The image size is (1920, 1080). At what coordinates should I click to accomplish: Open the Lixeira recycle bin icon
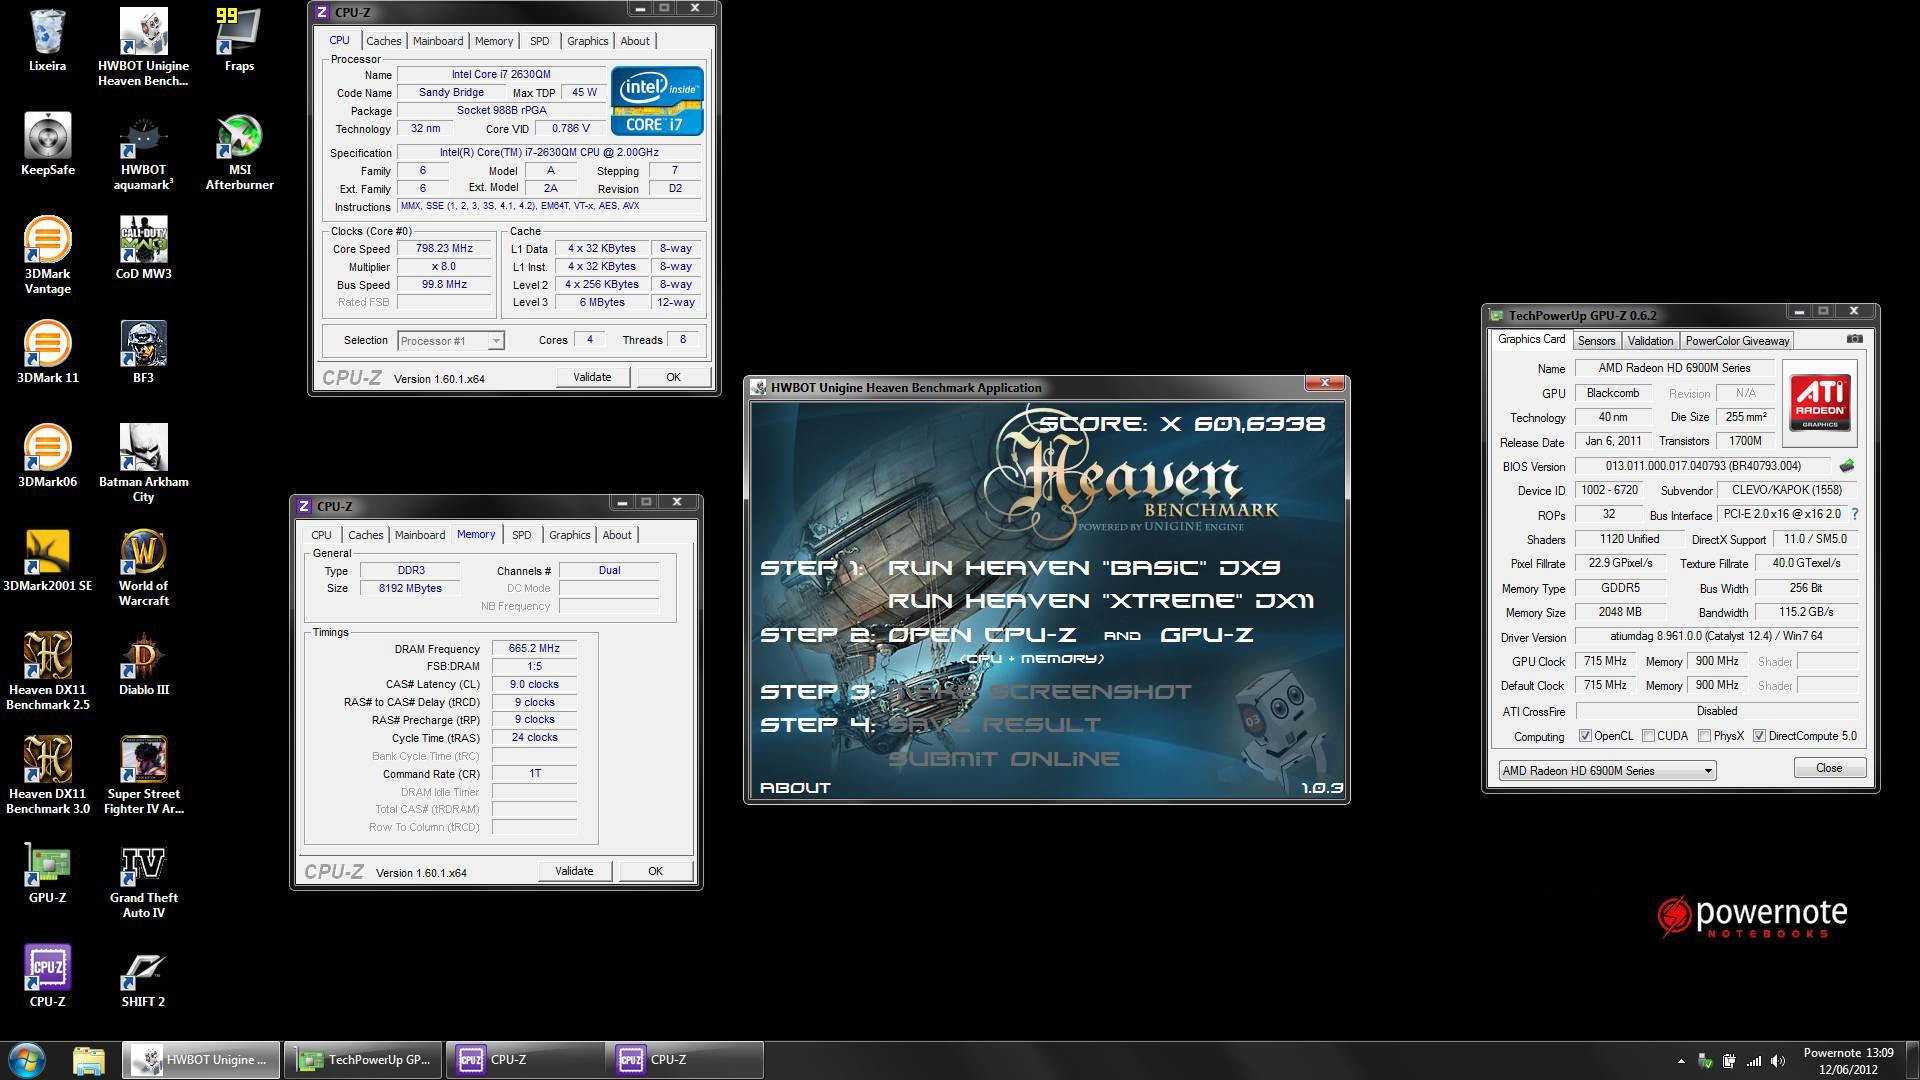pyautogui.click(x=47, y=40)
